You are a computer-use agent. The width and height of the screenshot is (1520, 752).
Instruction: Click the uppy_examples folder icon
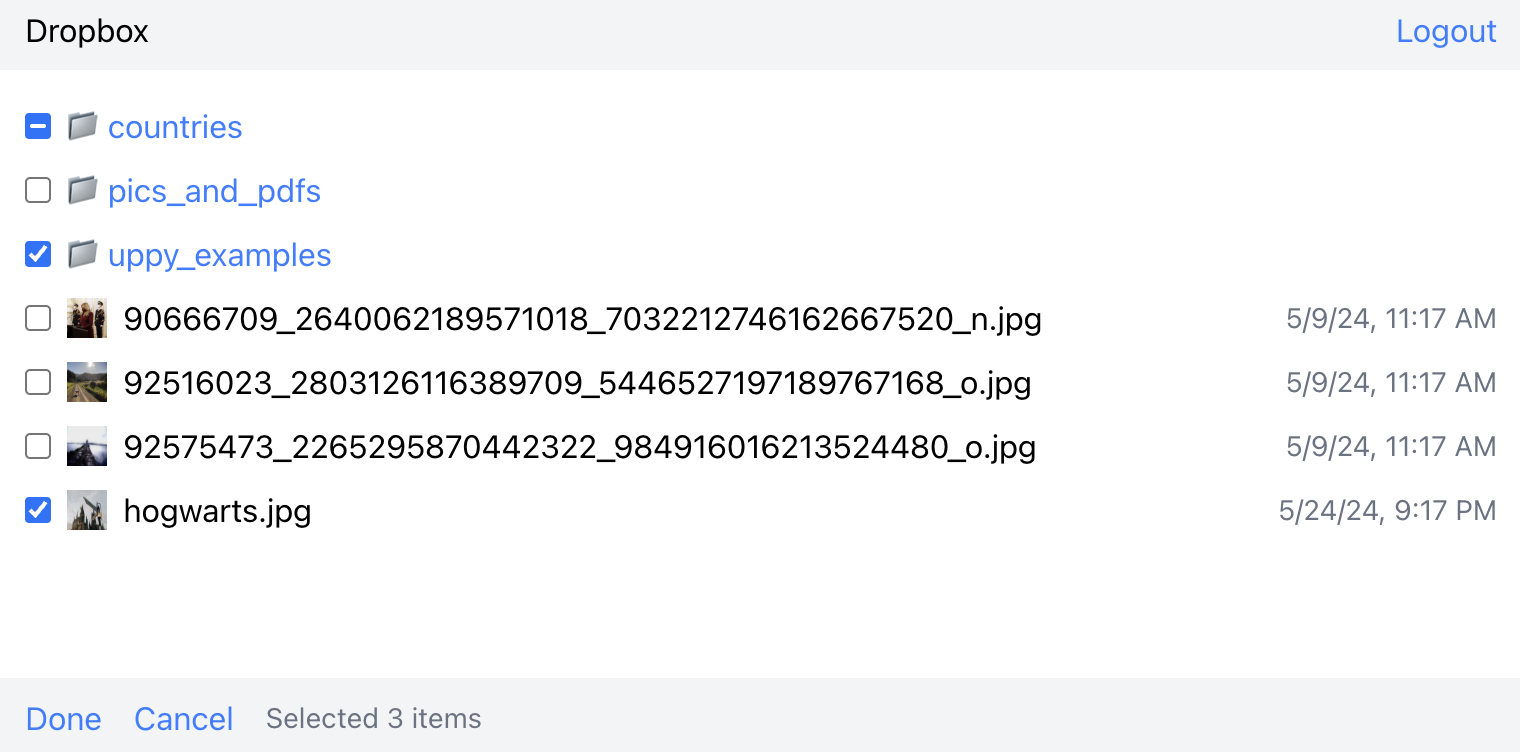coord(82,254)
